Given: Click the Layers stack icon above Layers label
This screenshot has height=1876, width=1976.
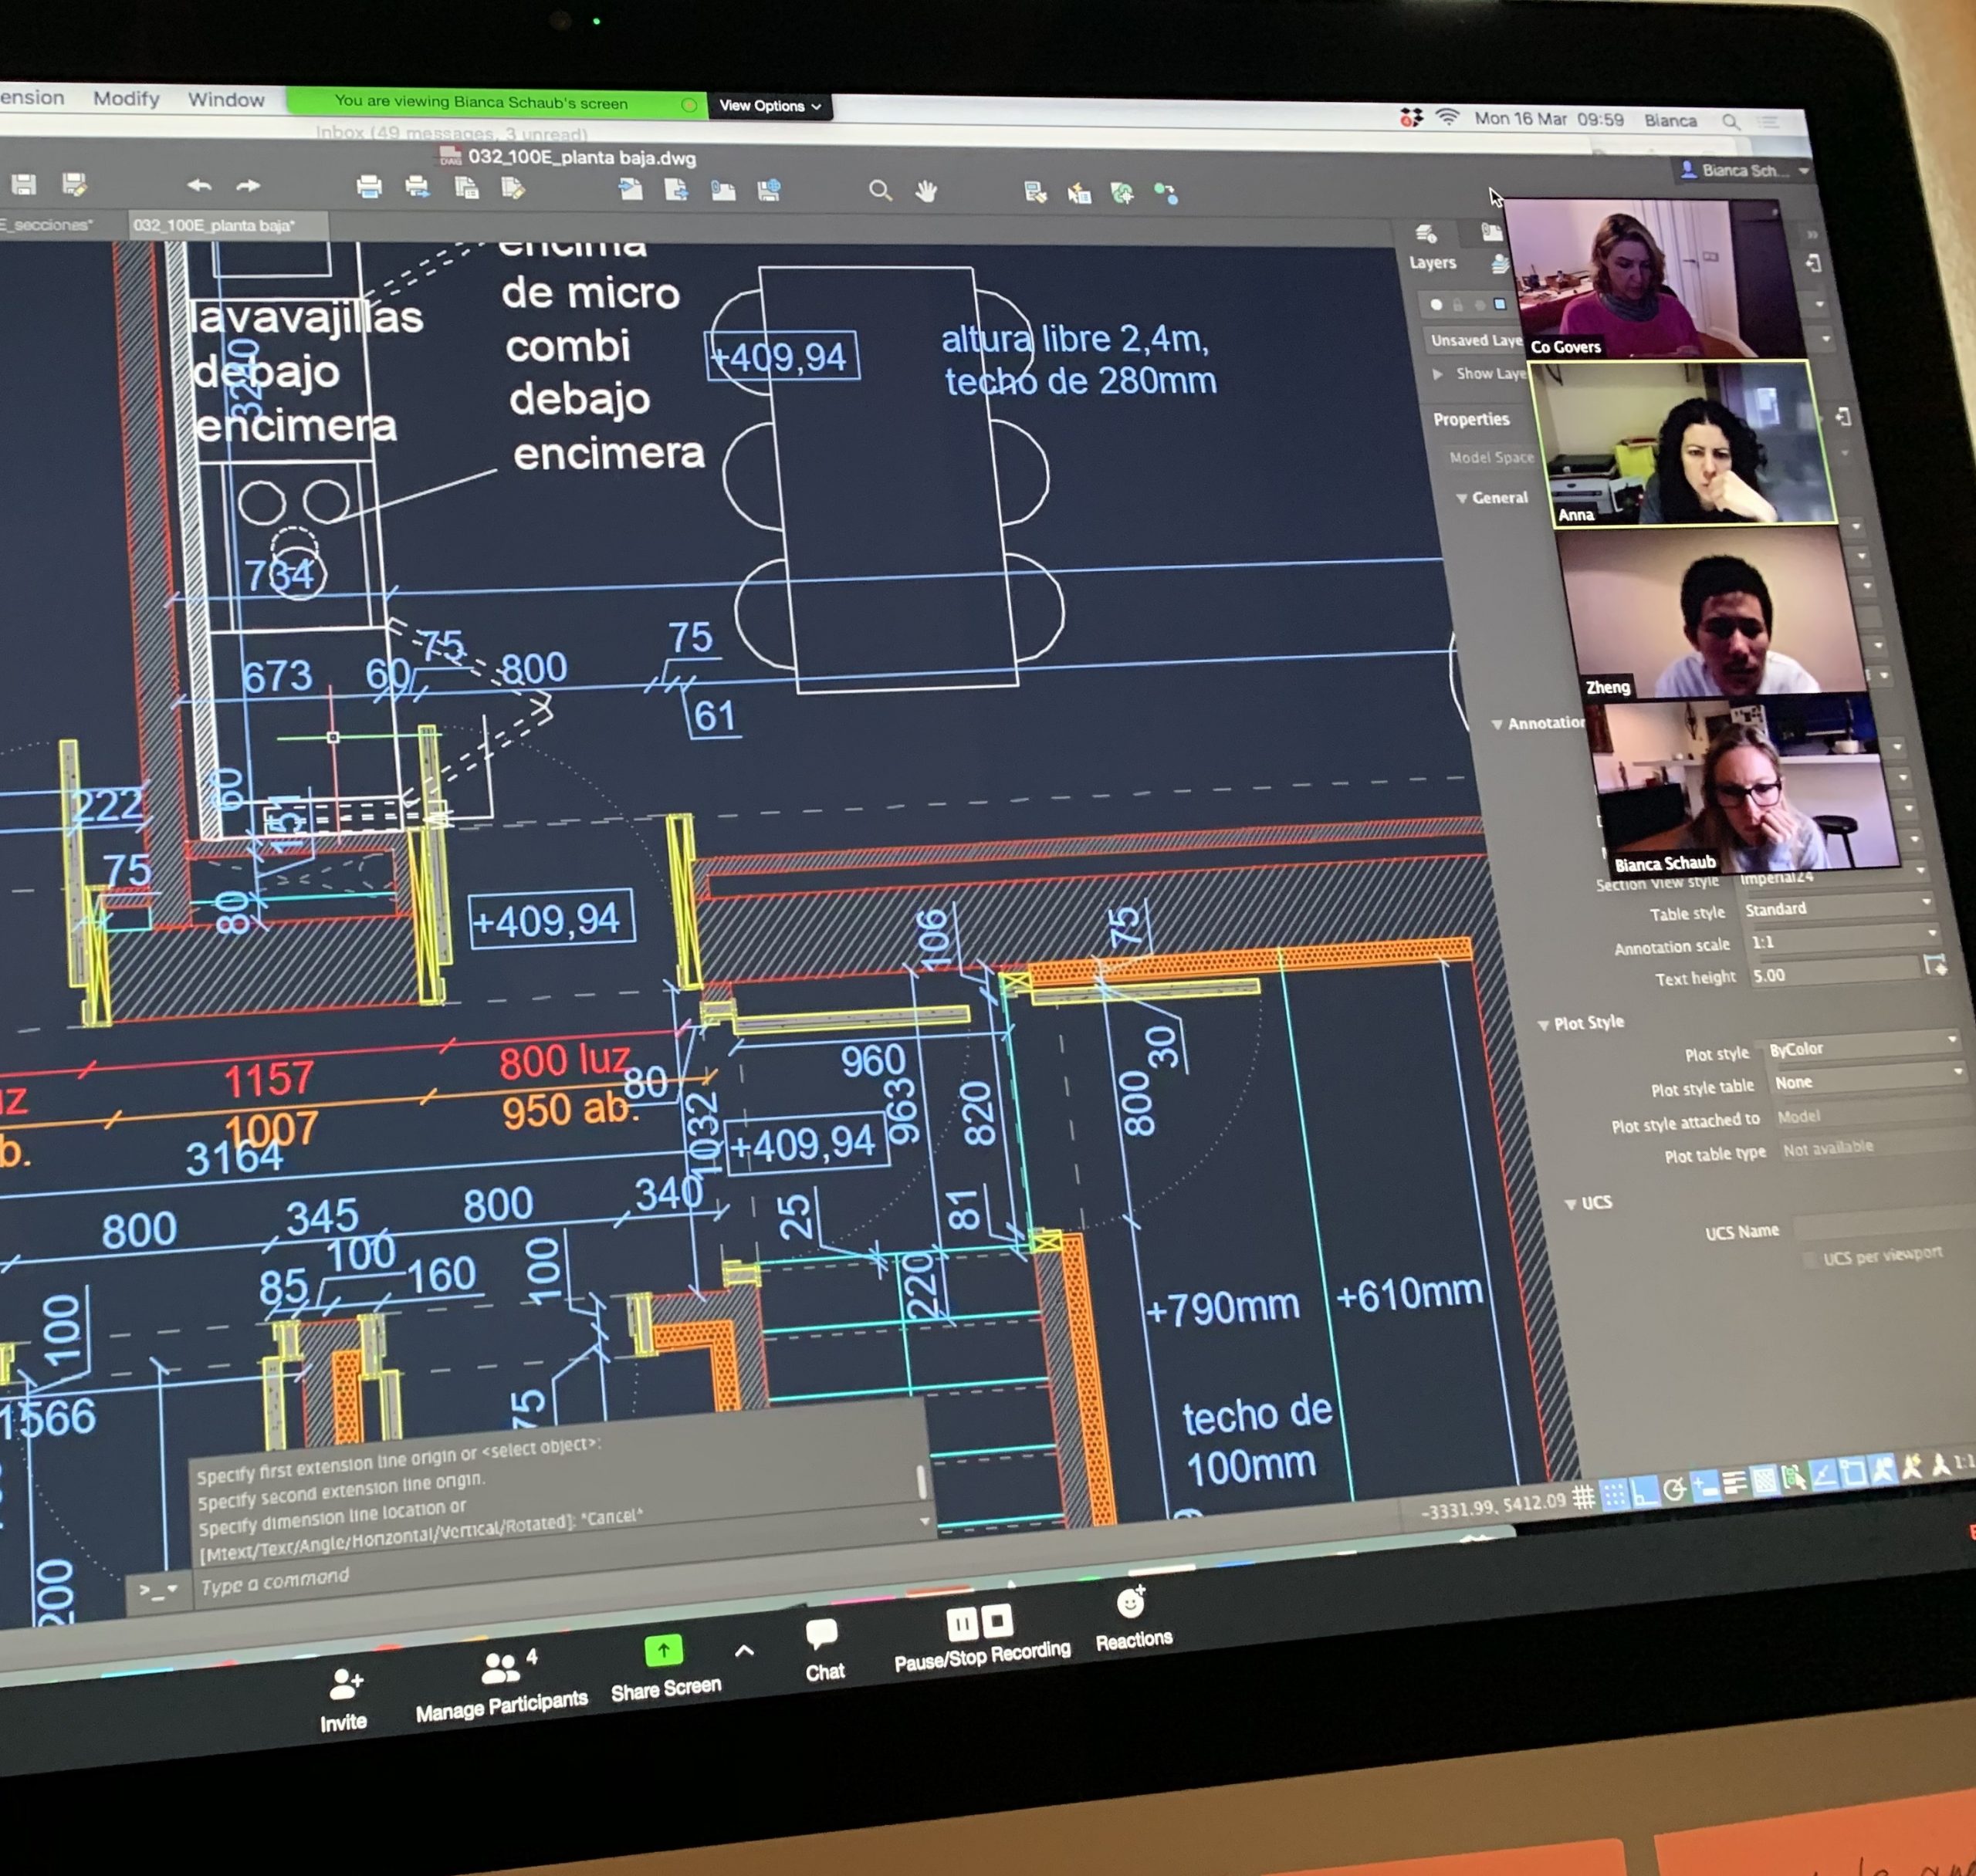Looking at the screenshot, I should [x=1426, y=234].
